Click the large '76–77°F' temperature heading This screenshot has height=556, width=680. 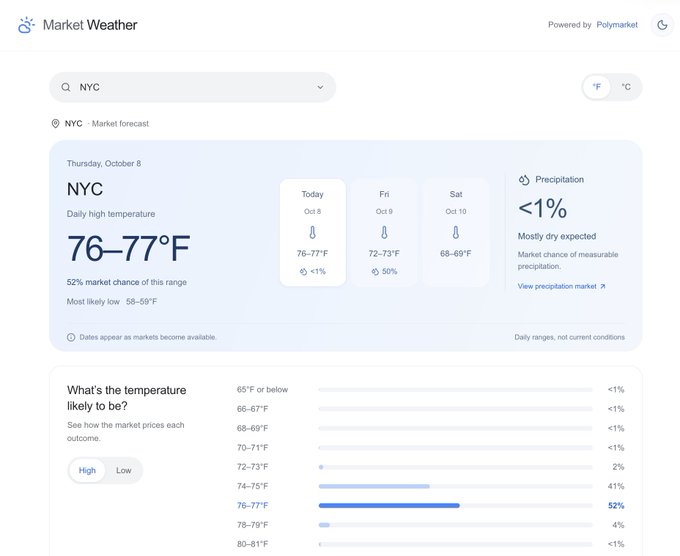pyautogui.click(x=128, y=249)
